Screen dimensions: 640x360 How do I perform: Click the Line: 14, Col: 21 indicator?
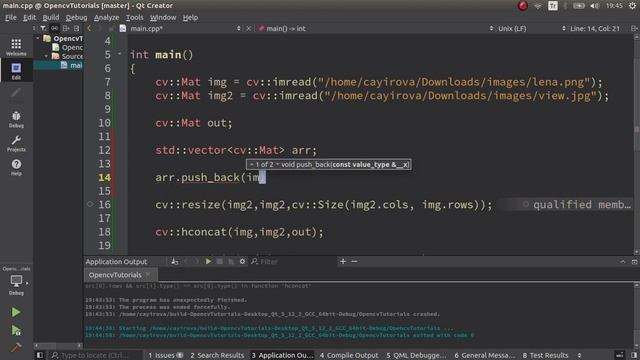(595, 28)
